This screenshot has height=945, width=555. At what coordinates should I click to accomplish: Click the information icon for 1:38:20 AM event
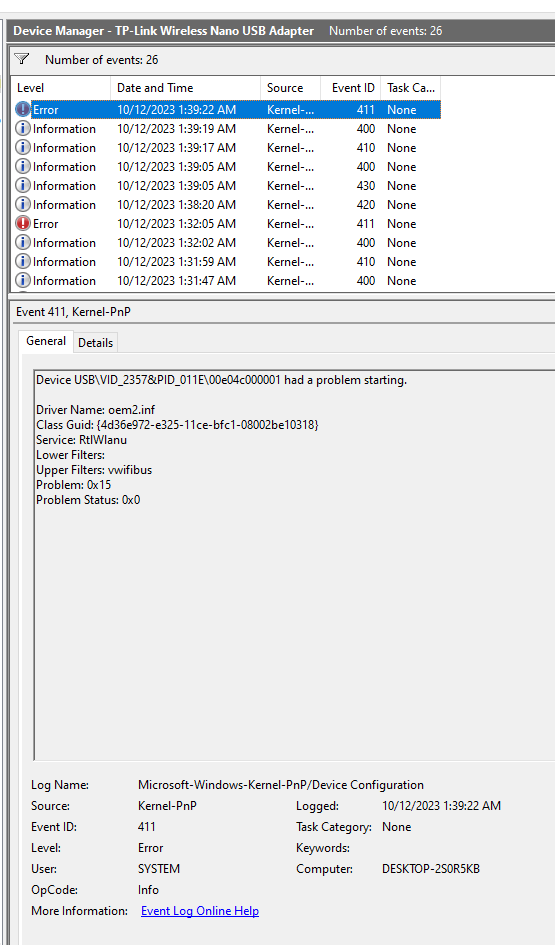coord(23,204)
